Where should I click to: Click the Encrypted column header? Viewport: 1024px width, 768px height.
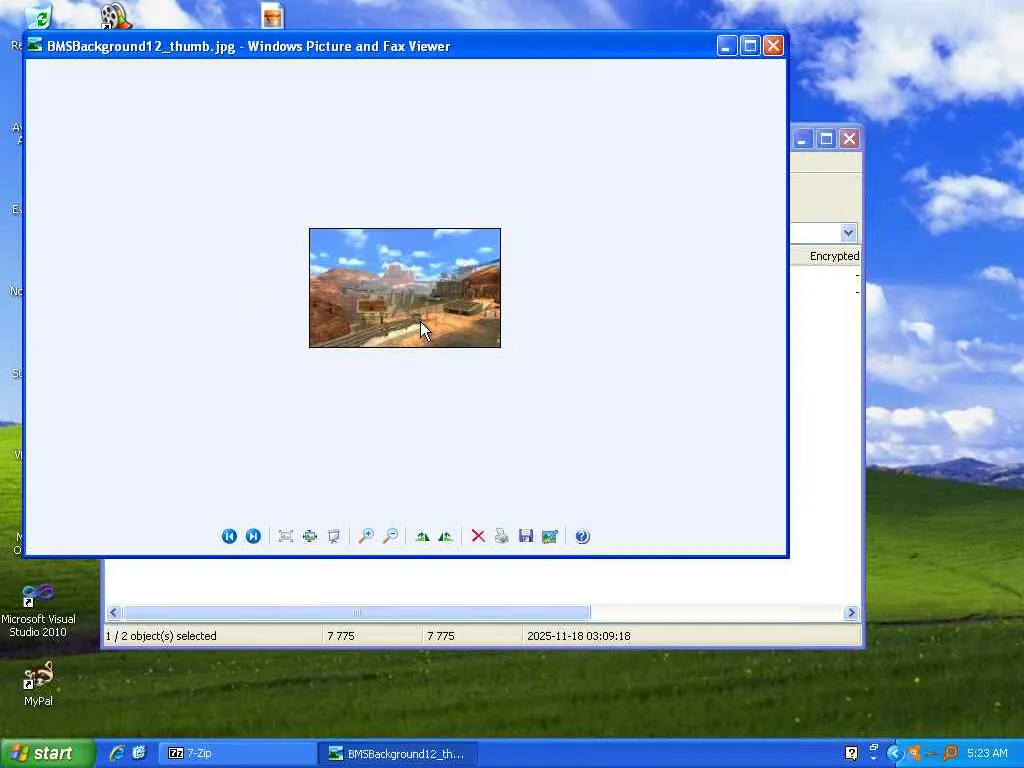[834, 256]
